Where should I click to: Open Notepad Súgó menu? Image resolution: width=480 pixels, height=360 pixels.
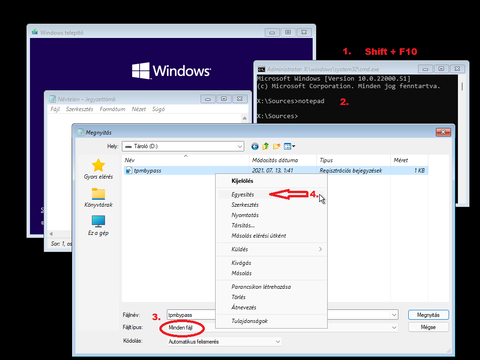(158, 109)
